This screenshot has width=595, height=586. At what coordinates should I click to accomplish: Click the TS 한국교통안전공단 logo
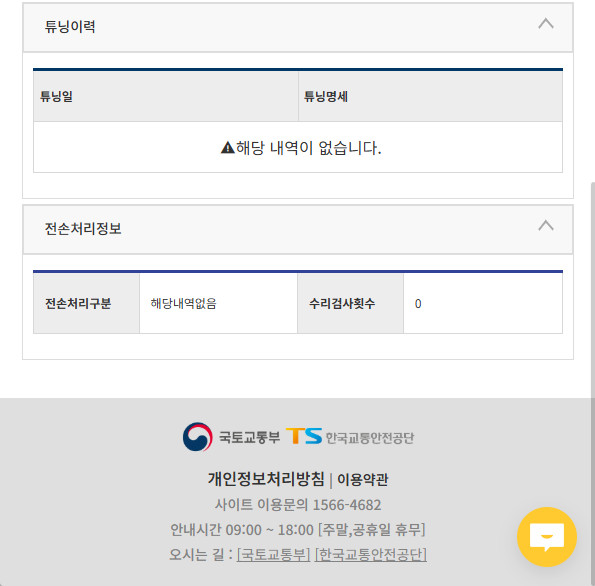click(349, 437)
